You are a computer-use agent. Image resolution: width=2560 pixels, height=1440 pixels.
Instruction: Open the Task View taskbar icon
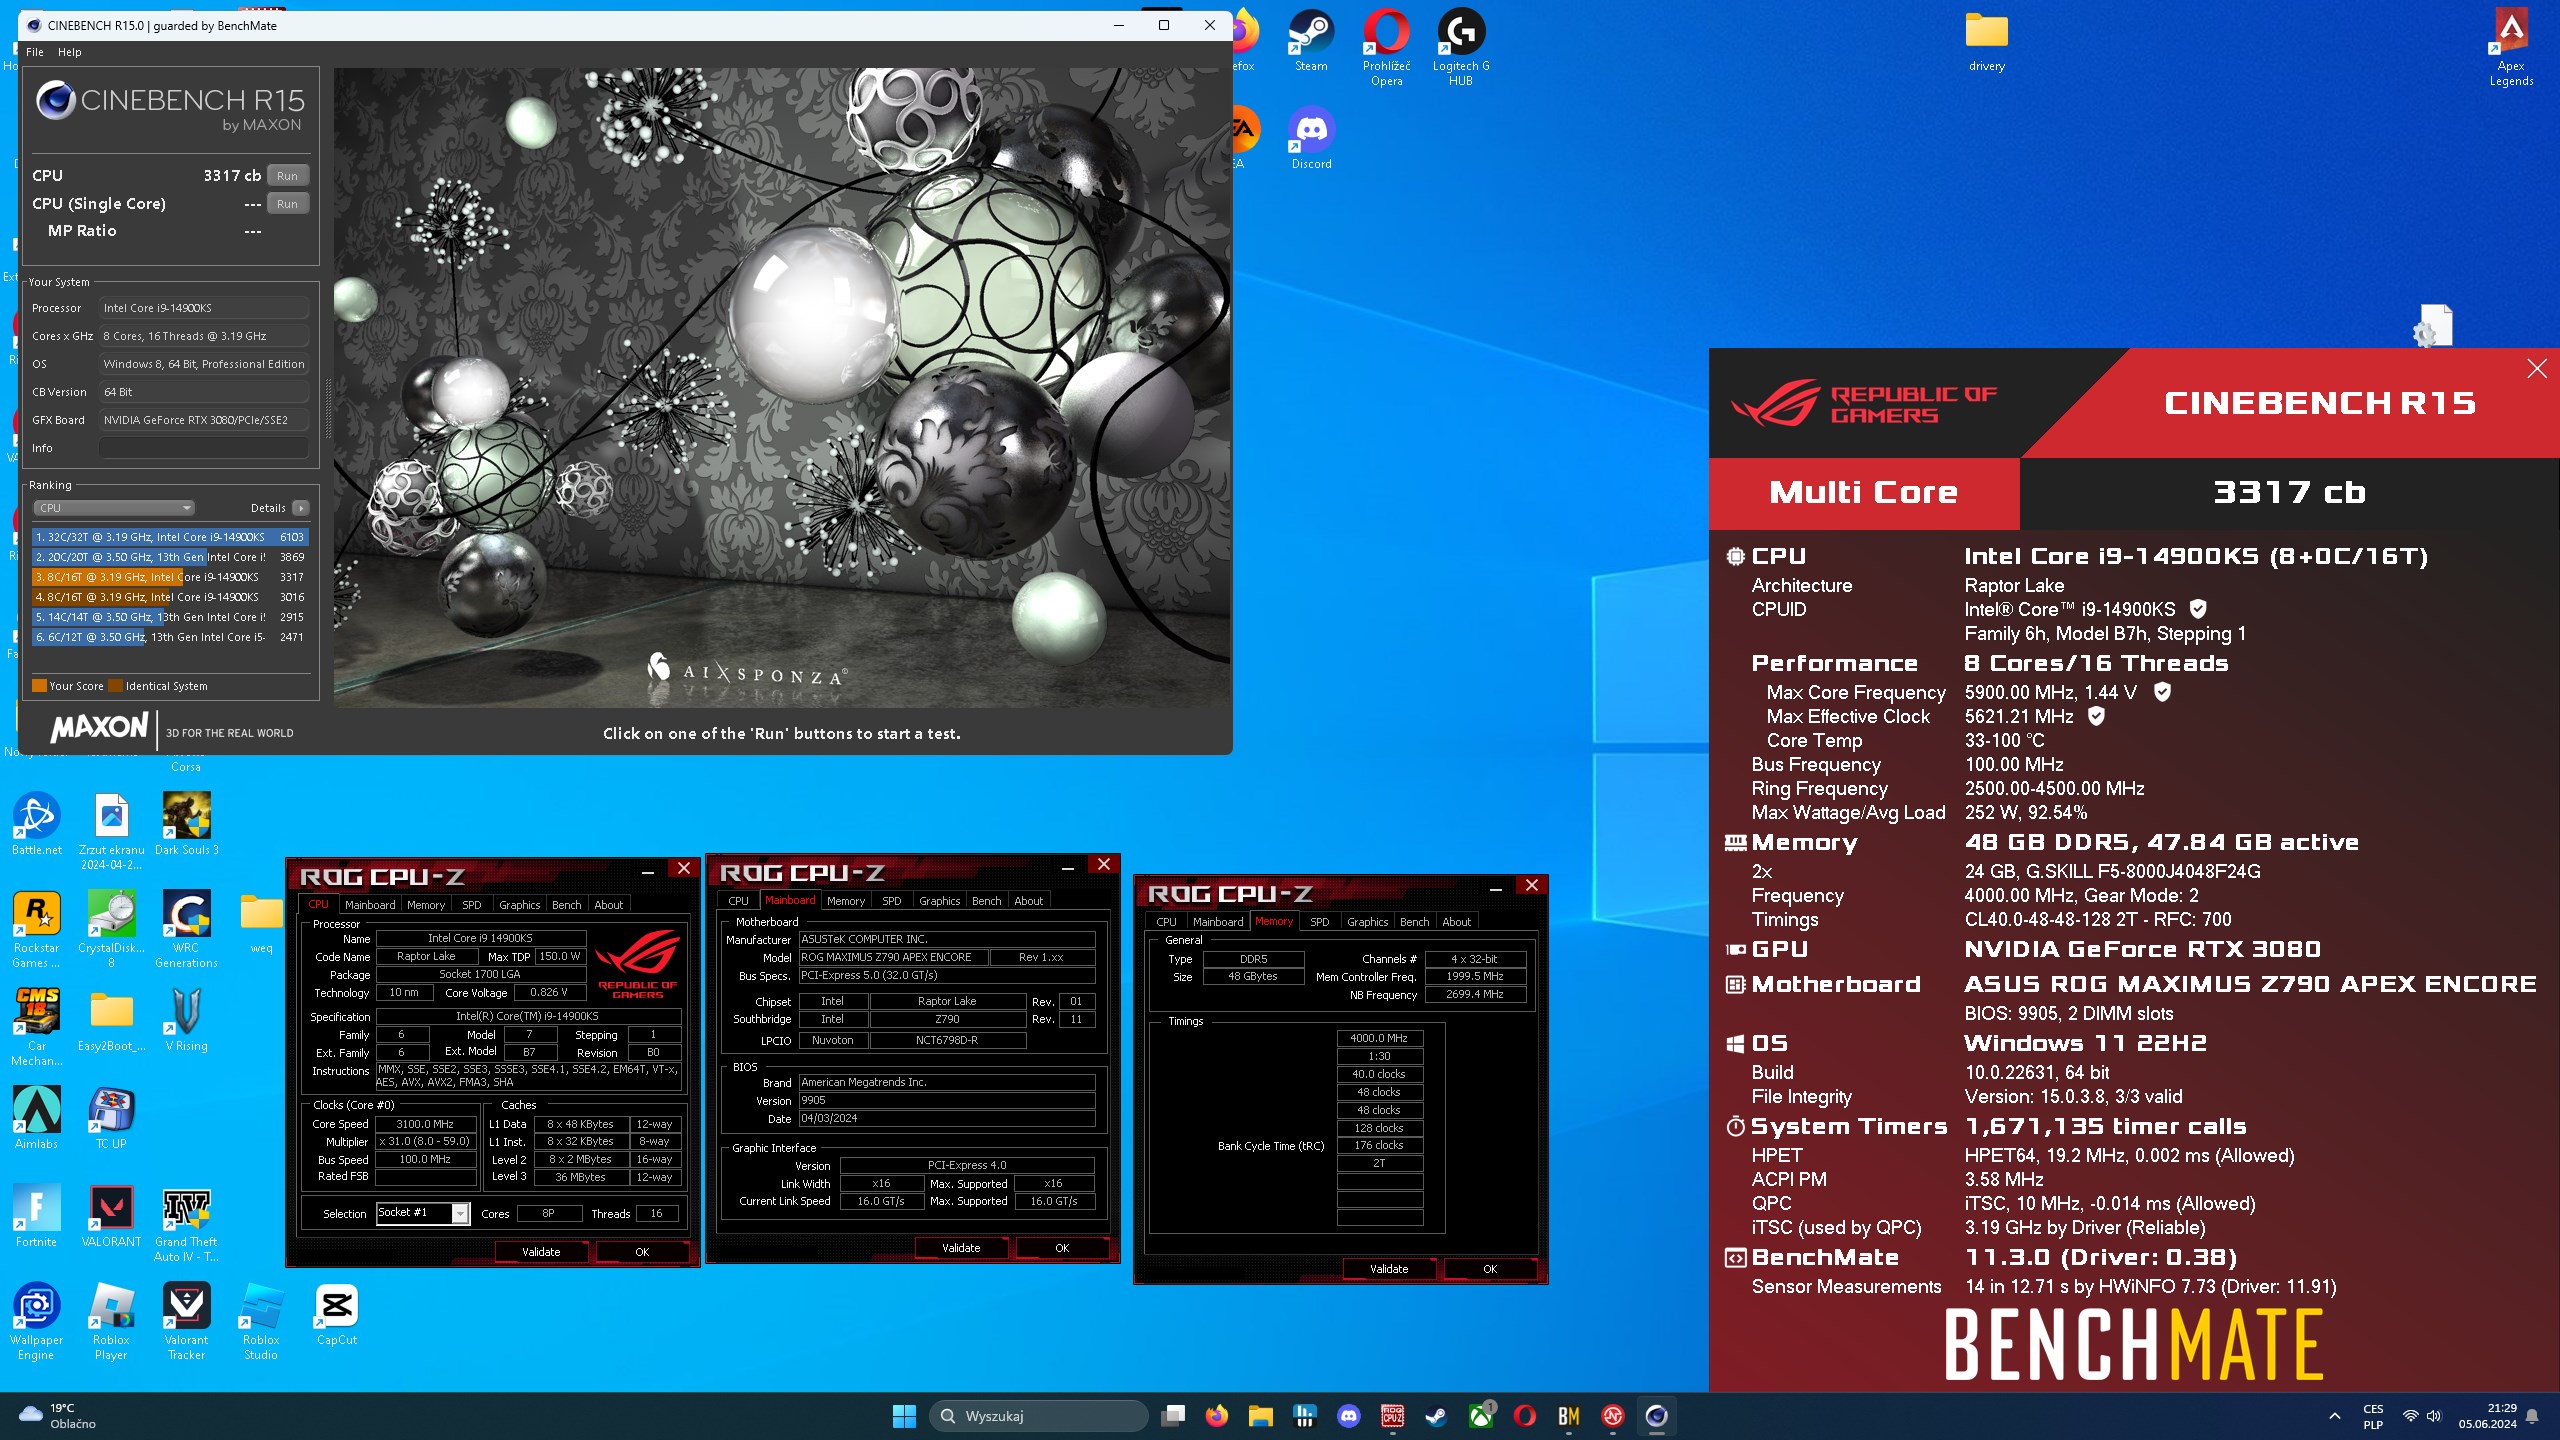click(x=1173, y=1416)
